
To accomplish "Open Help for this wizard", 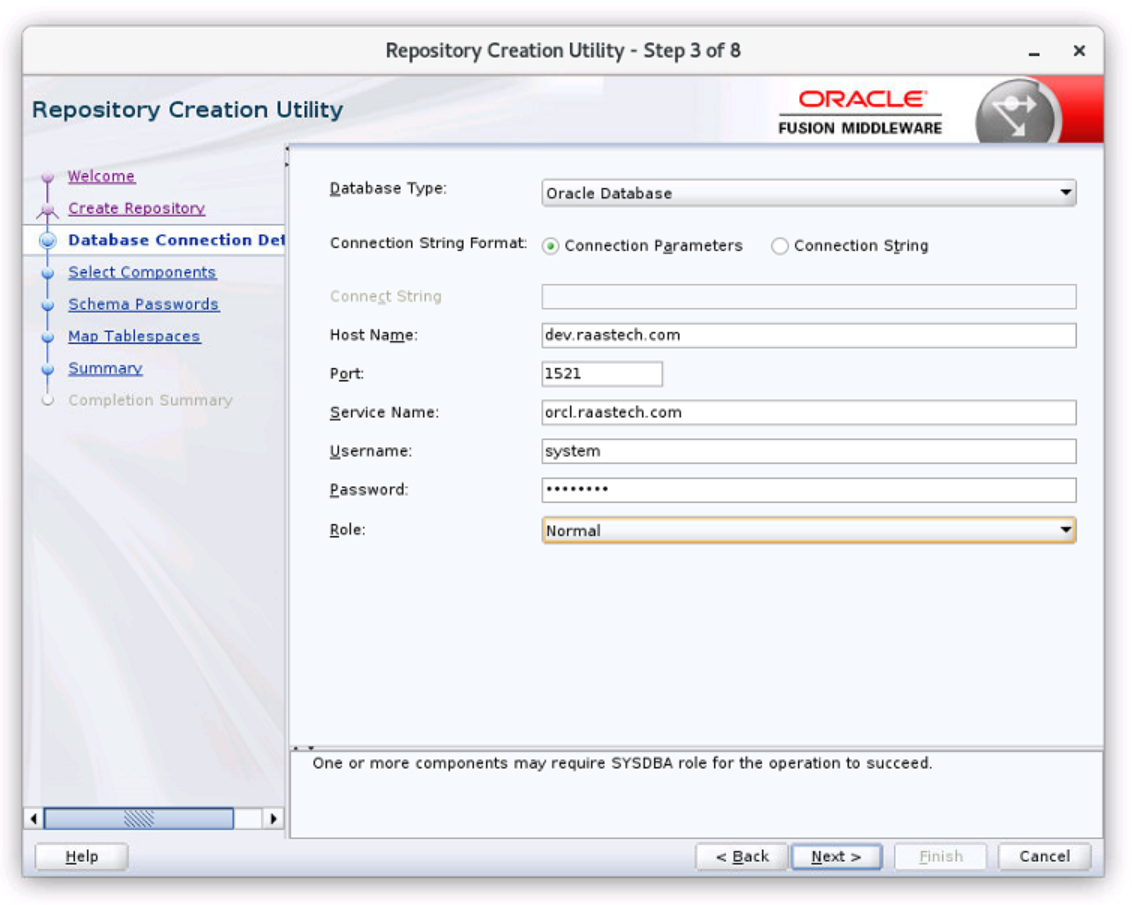I will [x=81, y=856].
